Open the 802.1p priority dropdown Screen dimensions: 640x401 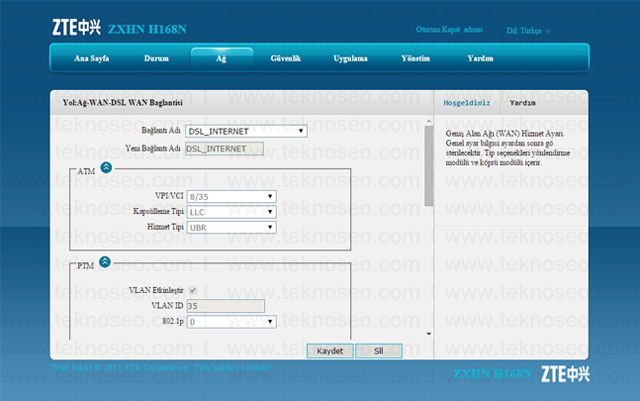click(231, 322)
